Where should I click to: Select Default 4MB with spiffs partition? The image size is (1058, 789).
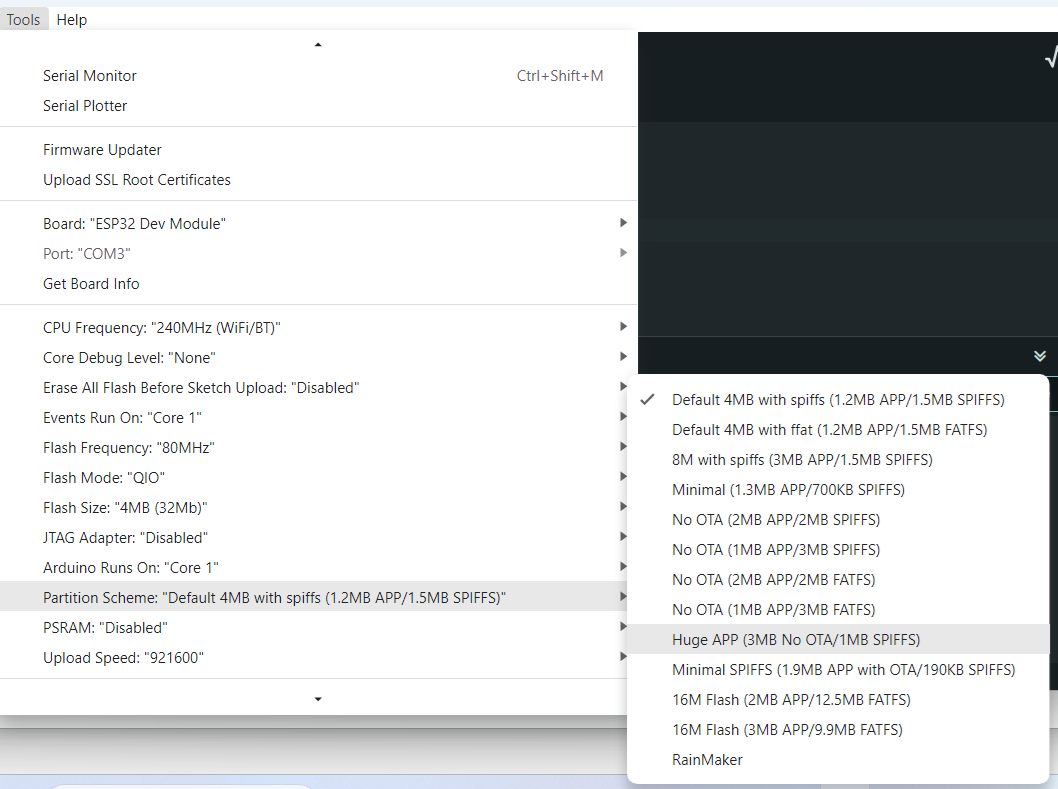pos(838,400)
